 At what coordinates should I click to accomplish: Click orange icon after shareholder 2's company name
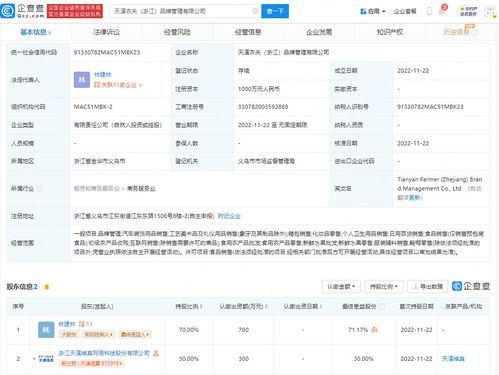point(156,354)
